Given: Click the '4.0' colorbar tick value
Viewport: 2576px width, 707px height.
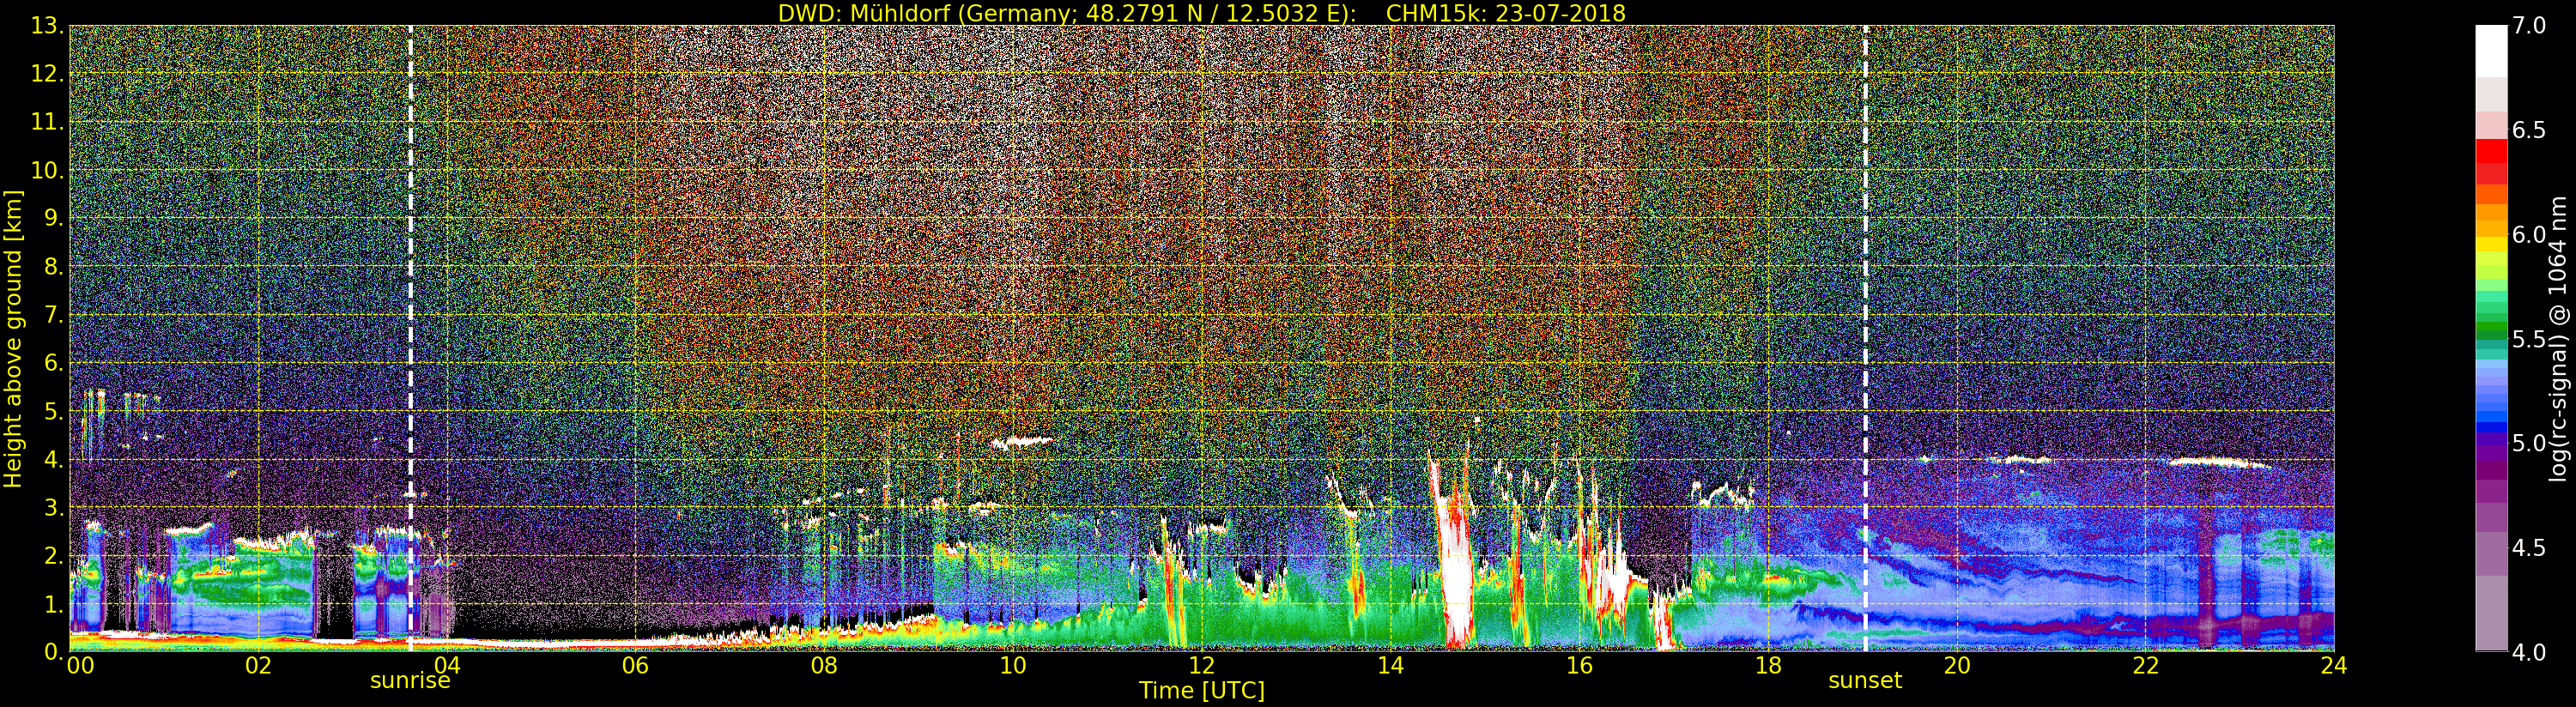Looking at the screenshot, I should [2530, 652].
